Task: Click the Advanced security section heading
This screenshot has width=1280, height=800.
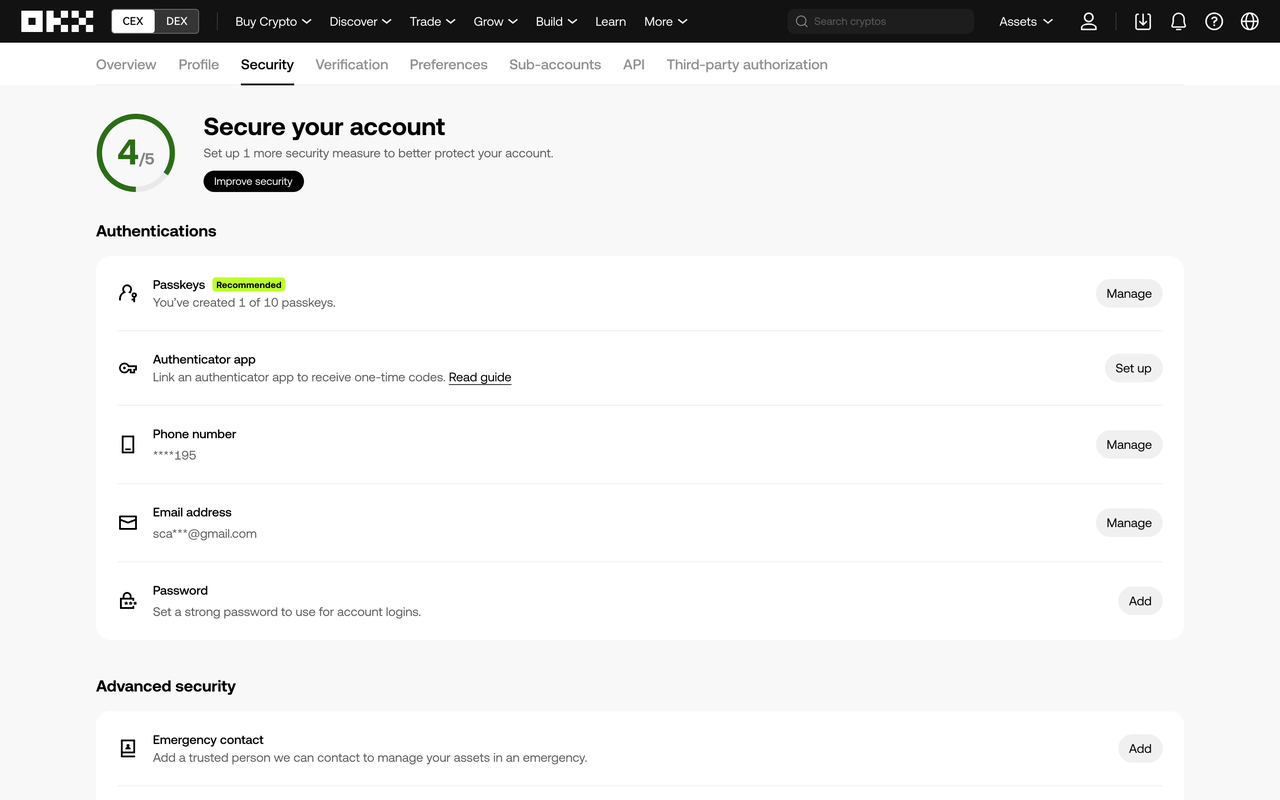Action: click(166, 686)
